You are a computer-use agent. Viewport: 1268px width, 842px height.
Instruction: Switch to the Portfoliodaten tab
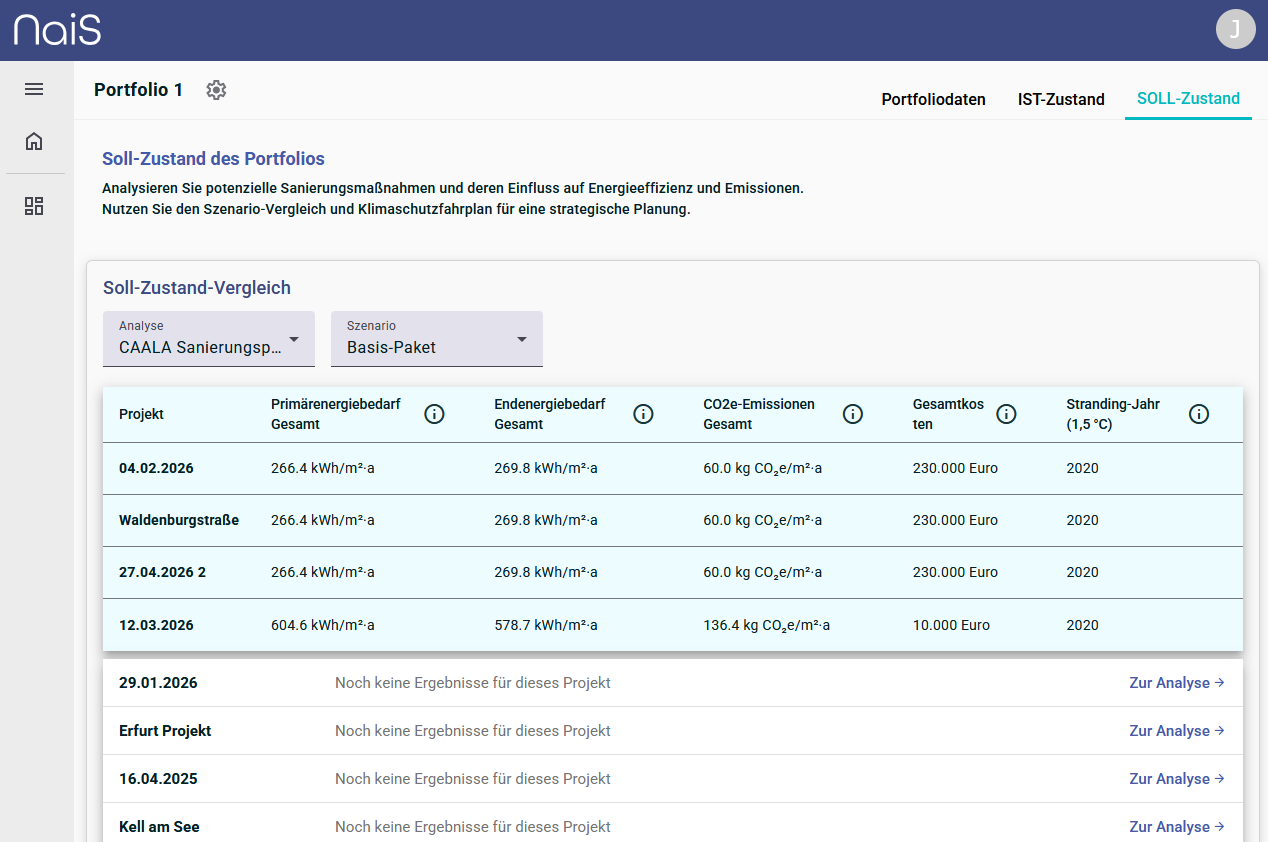pos(933,99)
